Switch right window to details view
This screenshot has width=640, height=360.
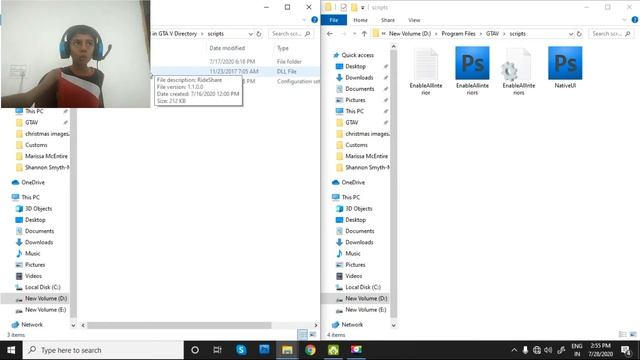point(622,334)
